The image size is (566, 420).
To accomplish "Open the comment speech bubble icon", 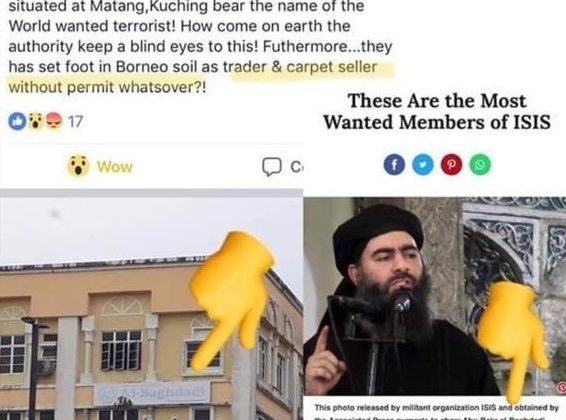I will click(271, 167).
